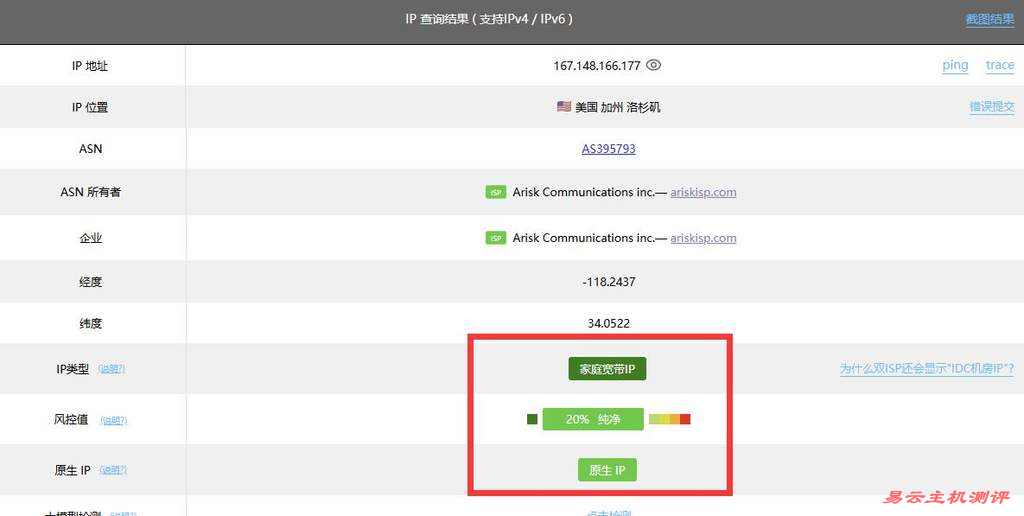
Task: Click the 风控值 row label
Action: pyautogui.click(x=71, y=419)
